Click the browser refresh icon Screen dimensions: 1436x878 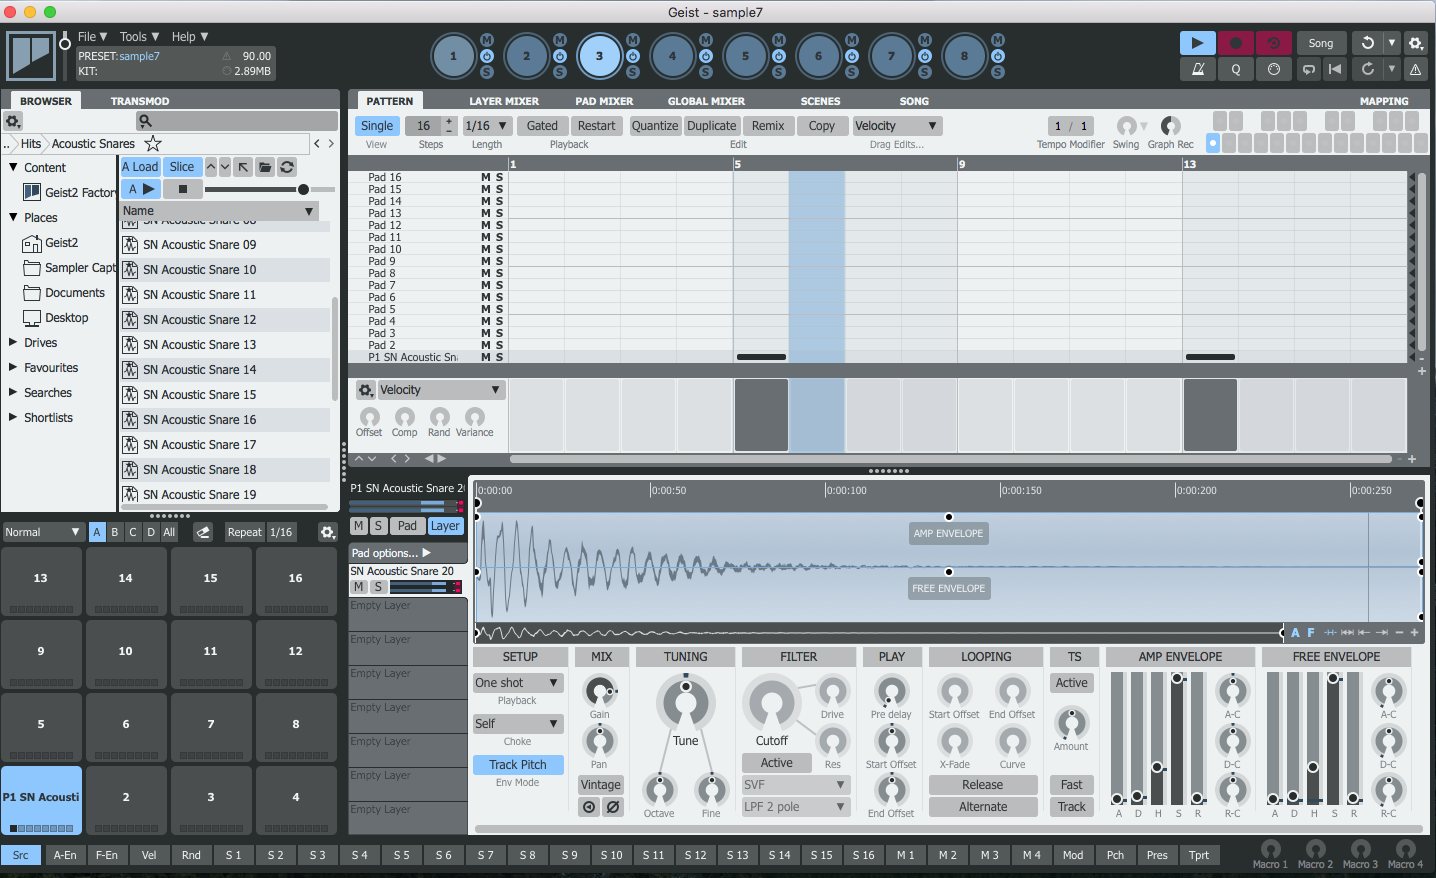point(287,167)
